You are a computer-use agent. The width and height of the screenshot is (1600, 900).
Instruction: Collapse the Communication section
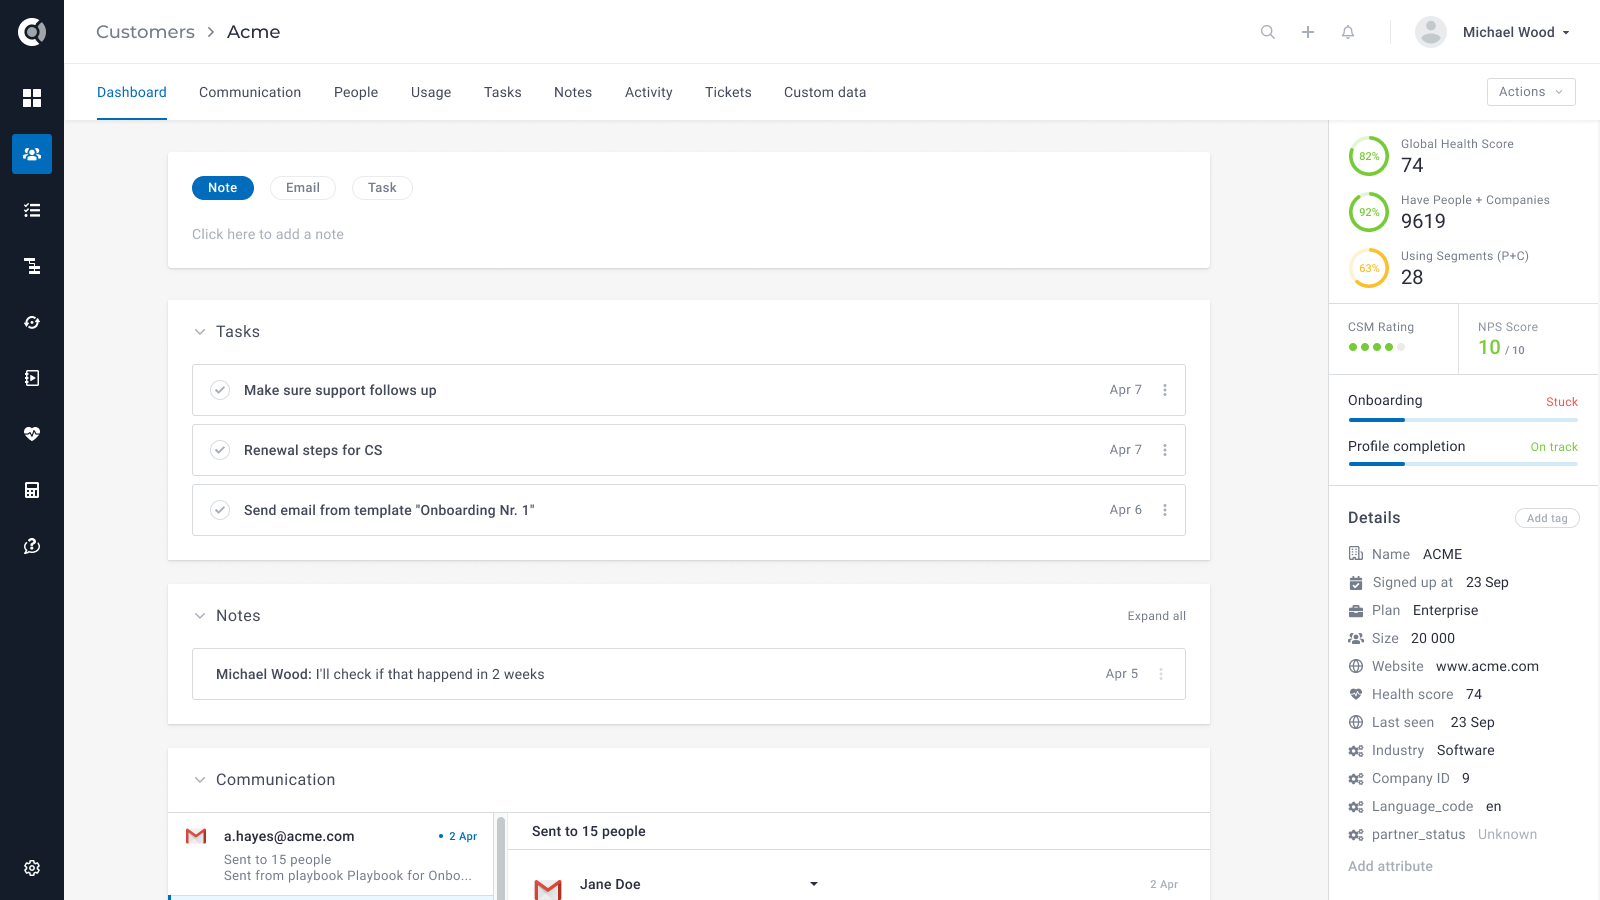(x=200, y=780)
